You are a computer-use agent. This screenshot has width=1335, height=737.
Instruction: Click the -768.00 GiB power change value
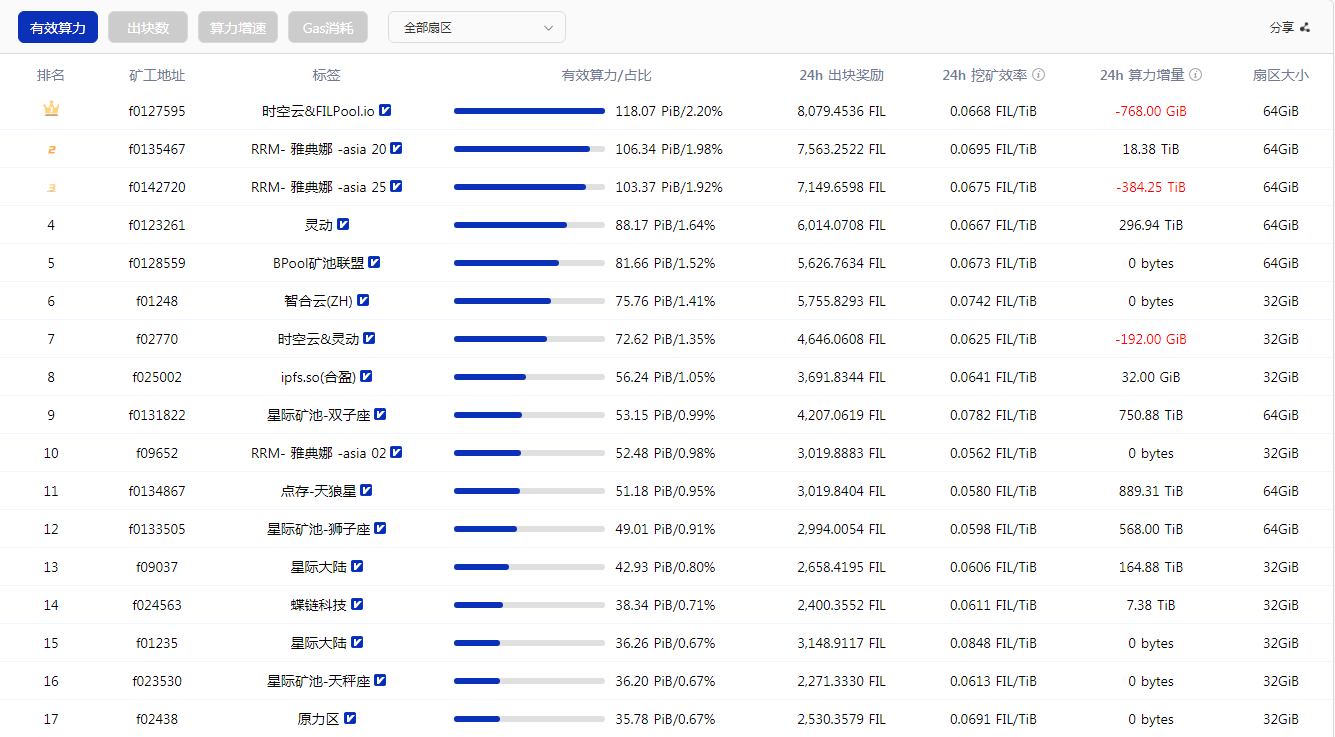pos(1151,111)
